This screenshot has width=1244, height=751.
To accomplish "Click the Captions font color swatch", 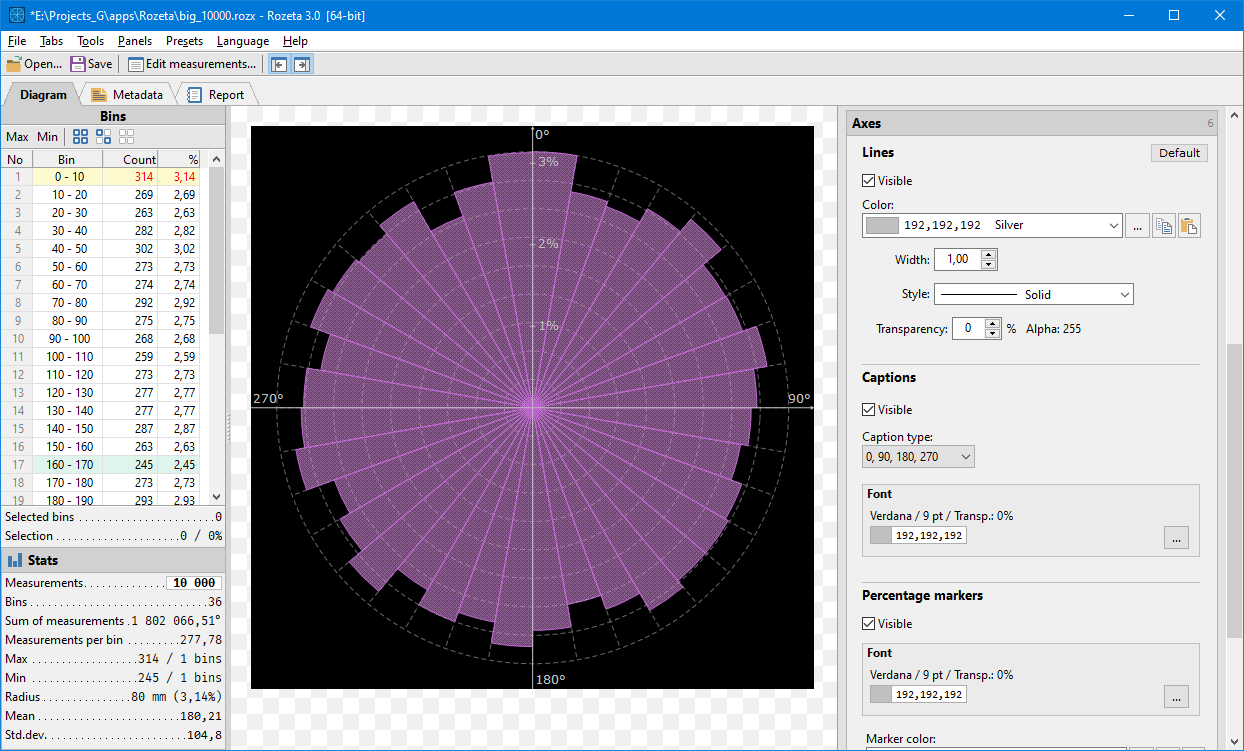I will click(881, 536).
